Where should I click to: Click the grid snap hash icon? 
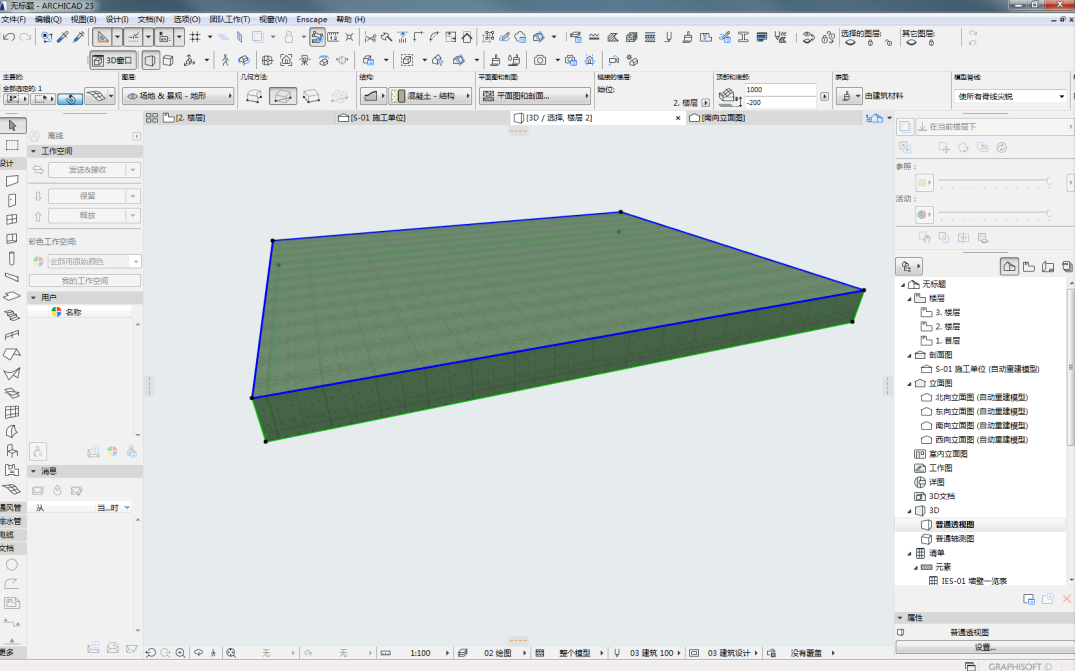(x=195, y=36)
